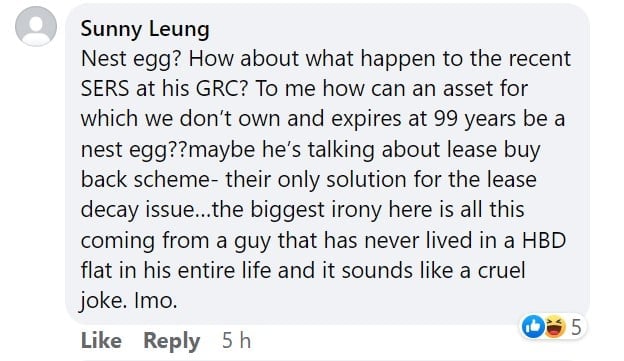Click the blue thumbs-up reaction icon
This screenshot has height=361, width=624.
click(x=533, y=327)
